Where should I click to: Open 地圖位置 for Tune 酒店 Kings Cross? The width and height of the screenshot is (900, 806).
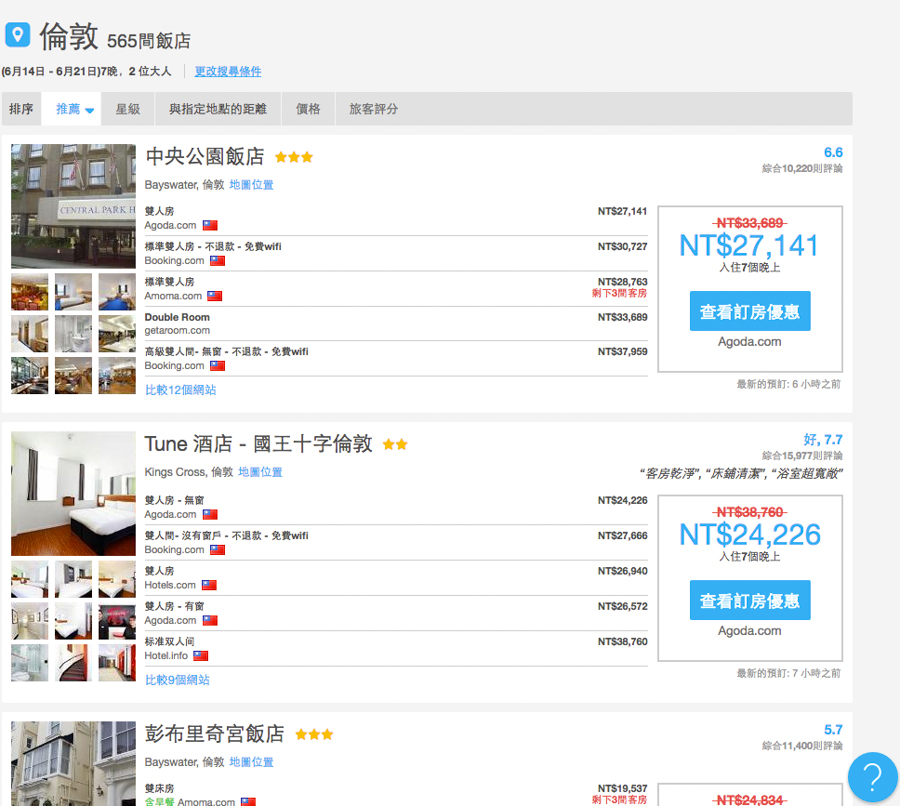point(260,472)
